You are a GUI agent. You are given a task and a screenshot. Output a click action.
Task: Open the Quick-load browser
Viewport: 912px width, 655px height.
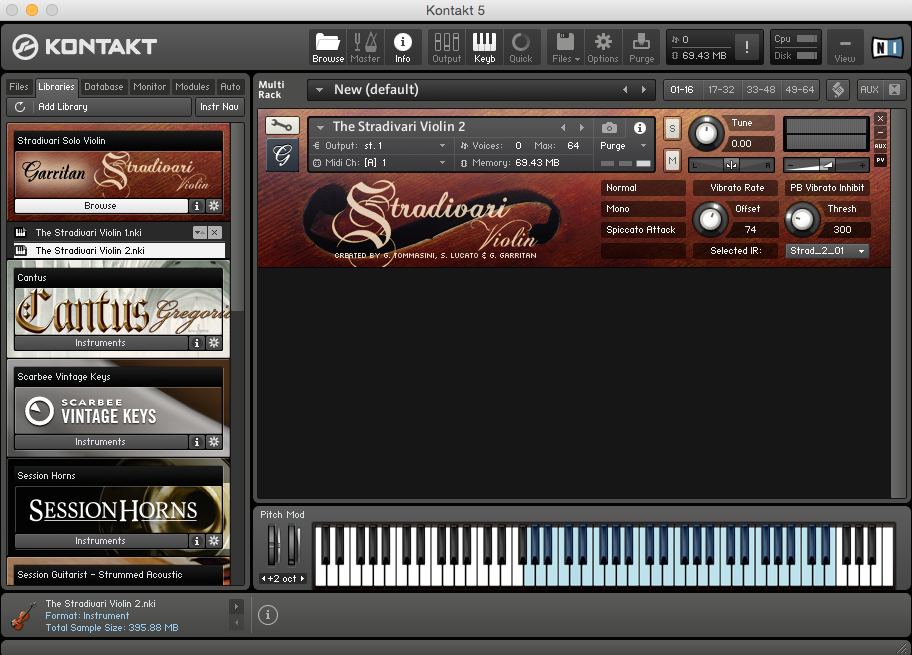click(521, 48)
